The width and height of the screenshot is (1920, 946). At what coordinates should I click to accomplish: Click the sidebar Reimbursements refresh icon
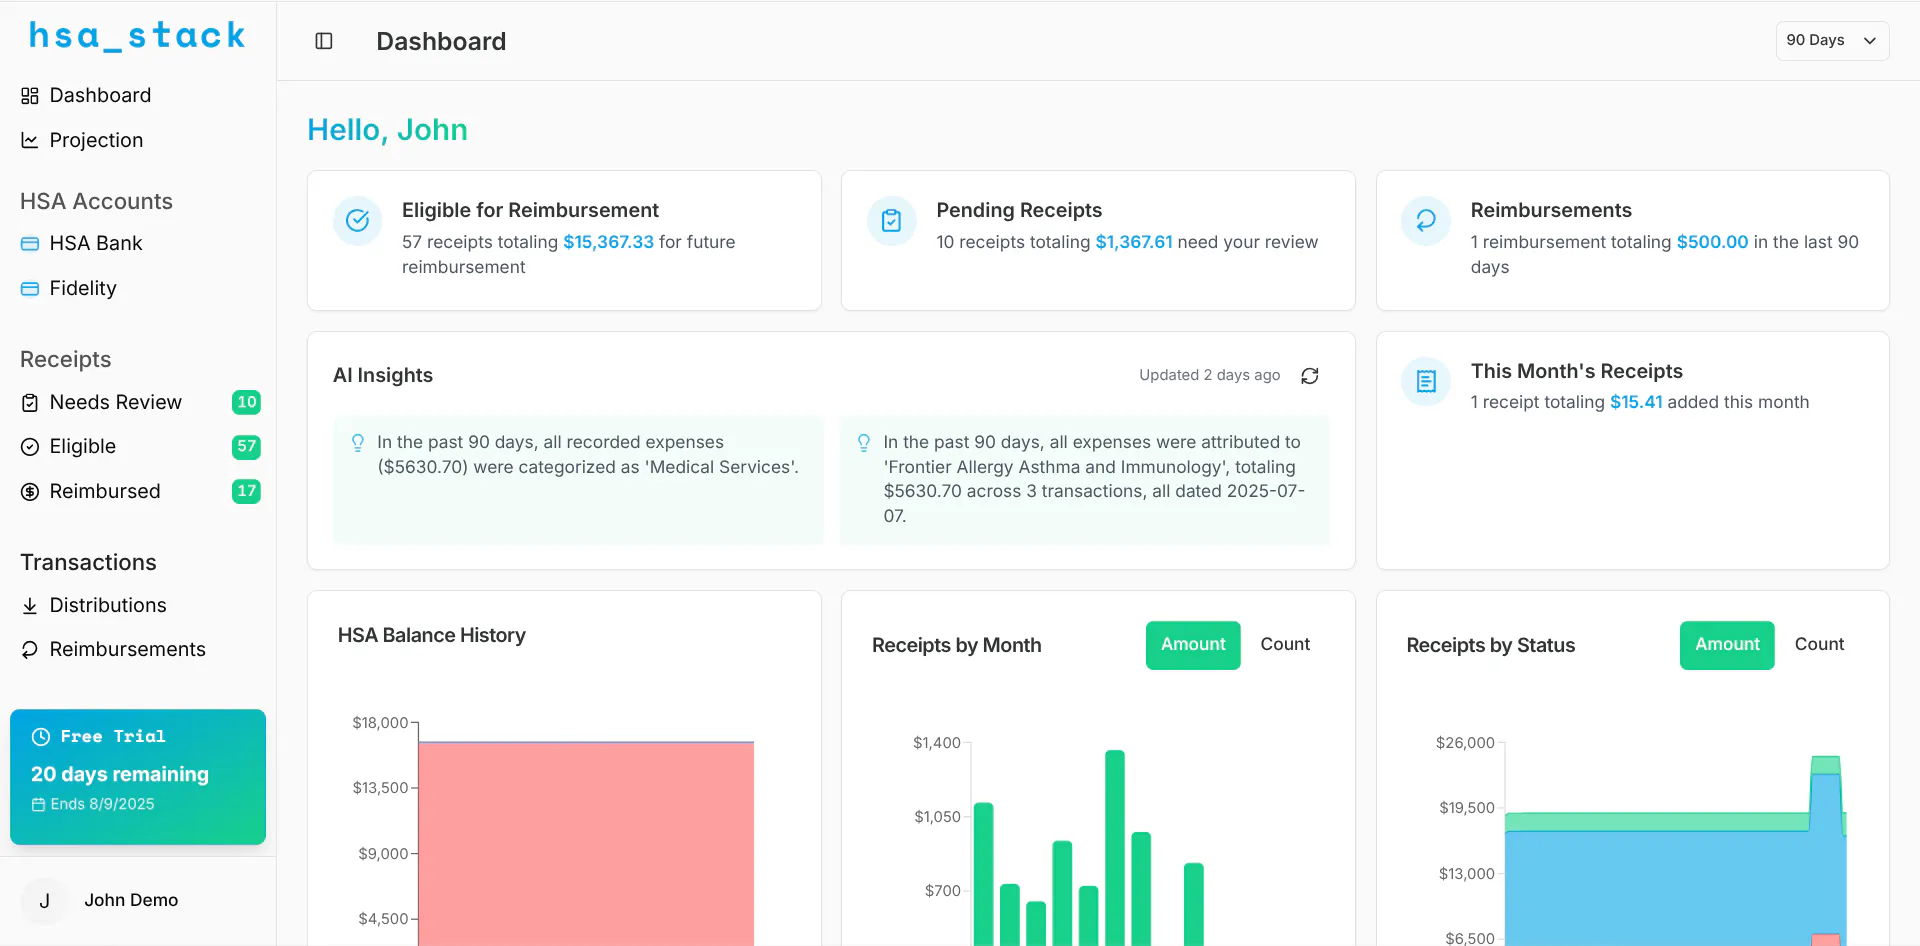click(30, 650)
